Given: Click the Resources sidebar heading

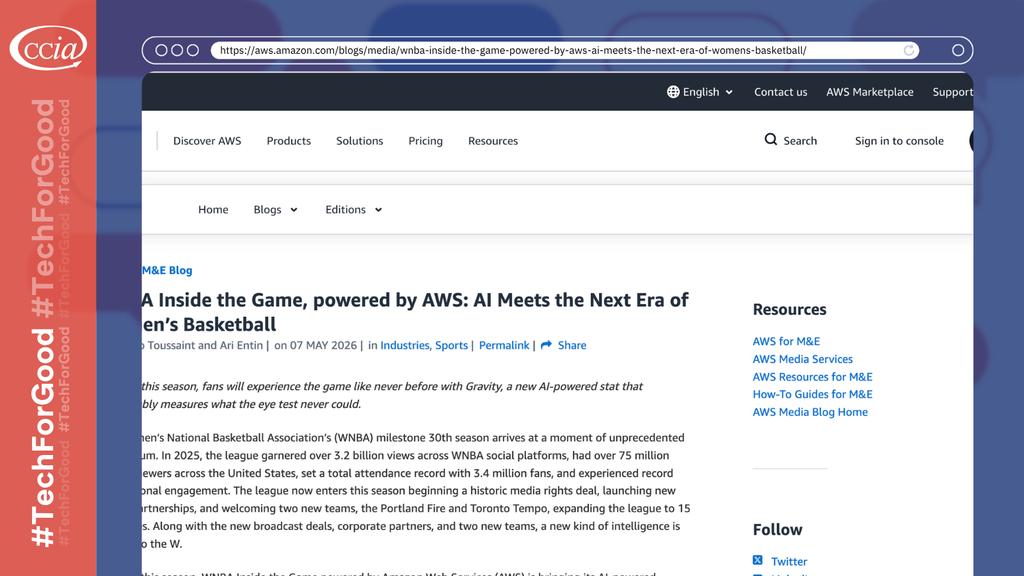Looking at the screenshot, I should pos(790,310).
